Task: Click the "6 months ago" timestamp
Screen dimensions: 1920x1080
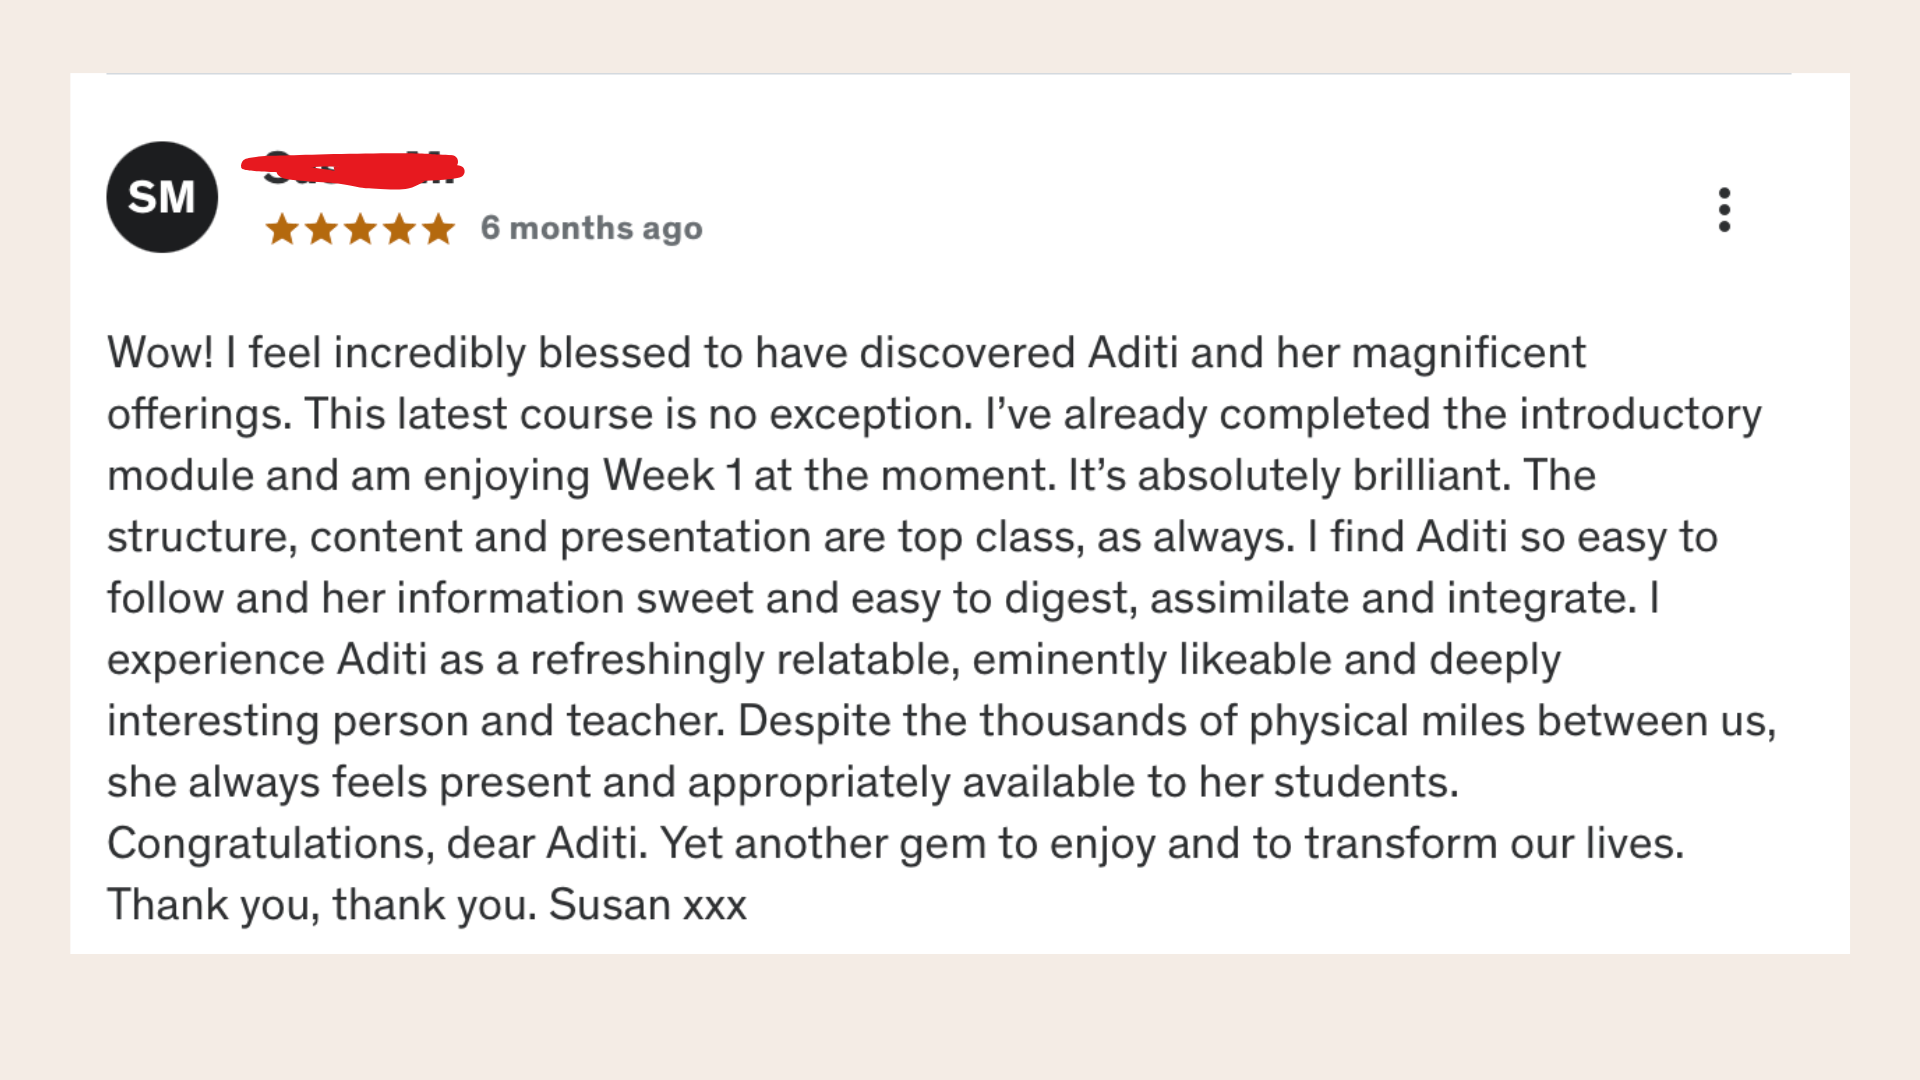Action: [592, 229]
